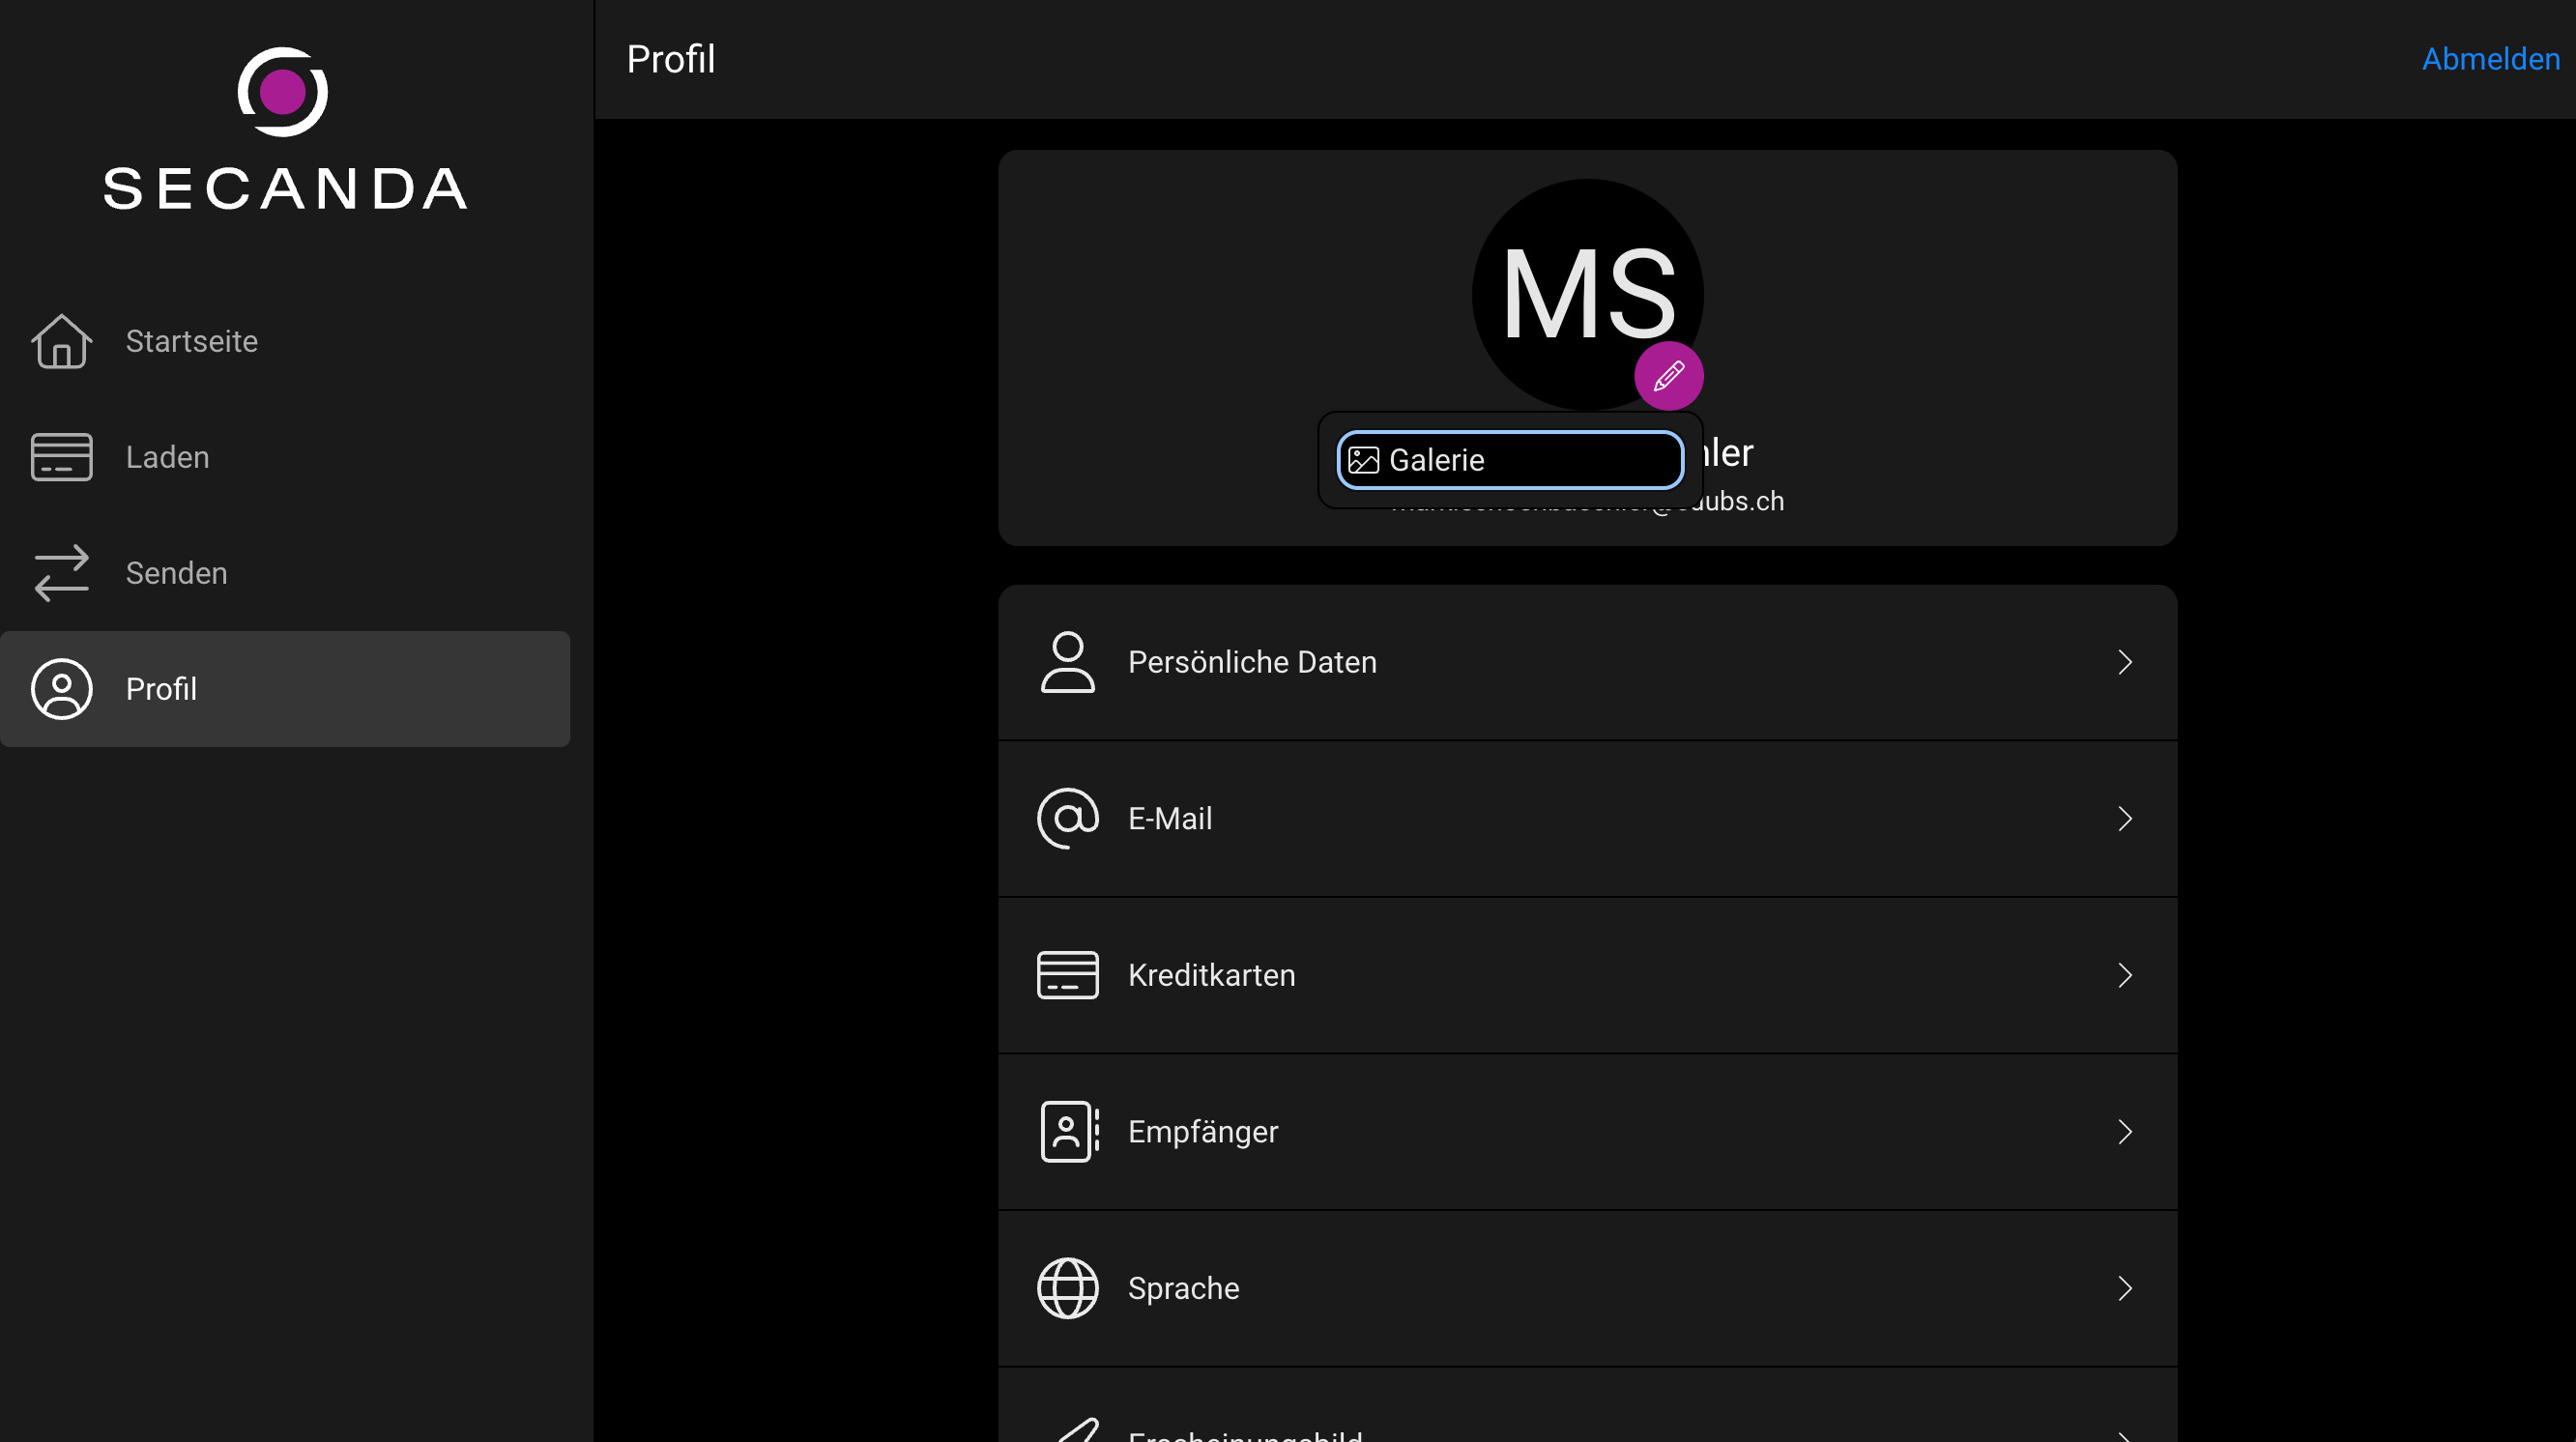
Task: Open Persönliche Daten settings
Action: (1587, 662)
